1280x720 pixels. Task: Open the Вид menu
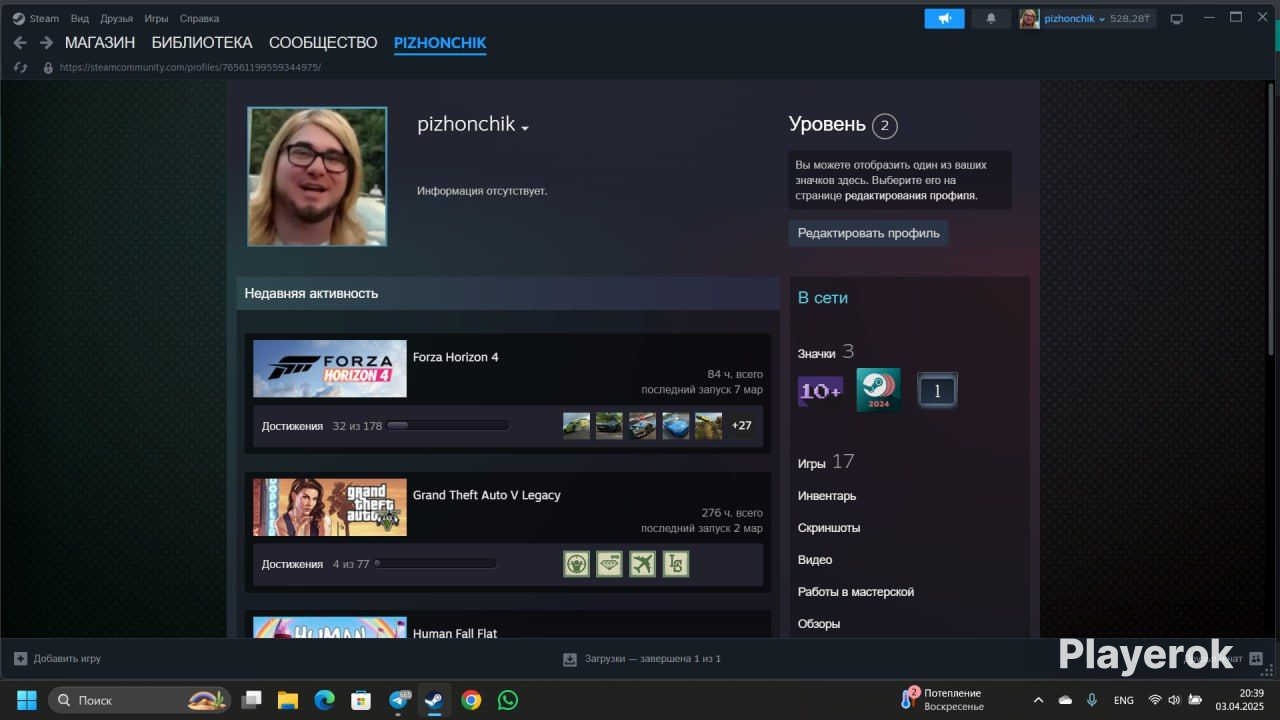(x=80, y=18)
